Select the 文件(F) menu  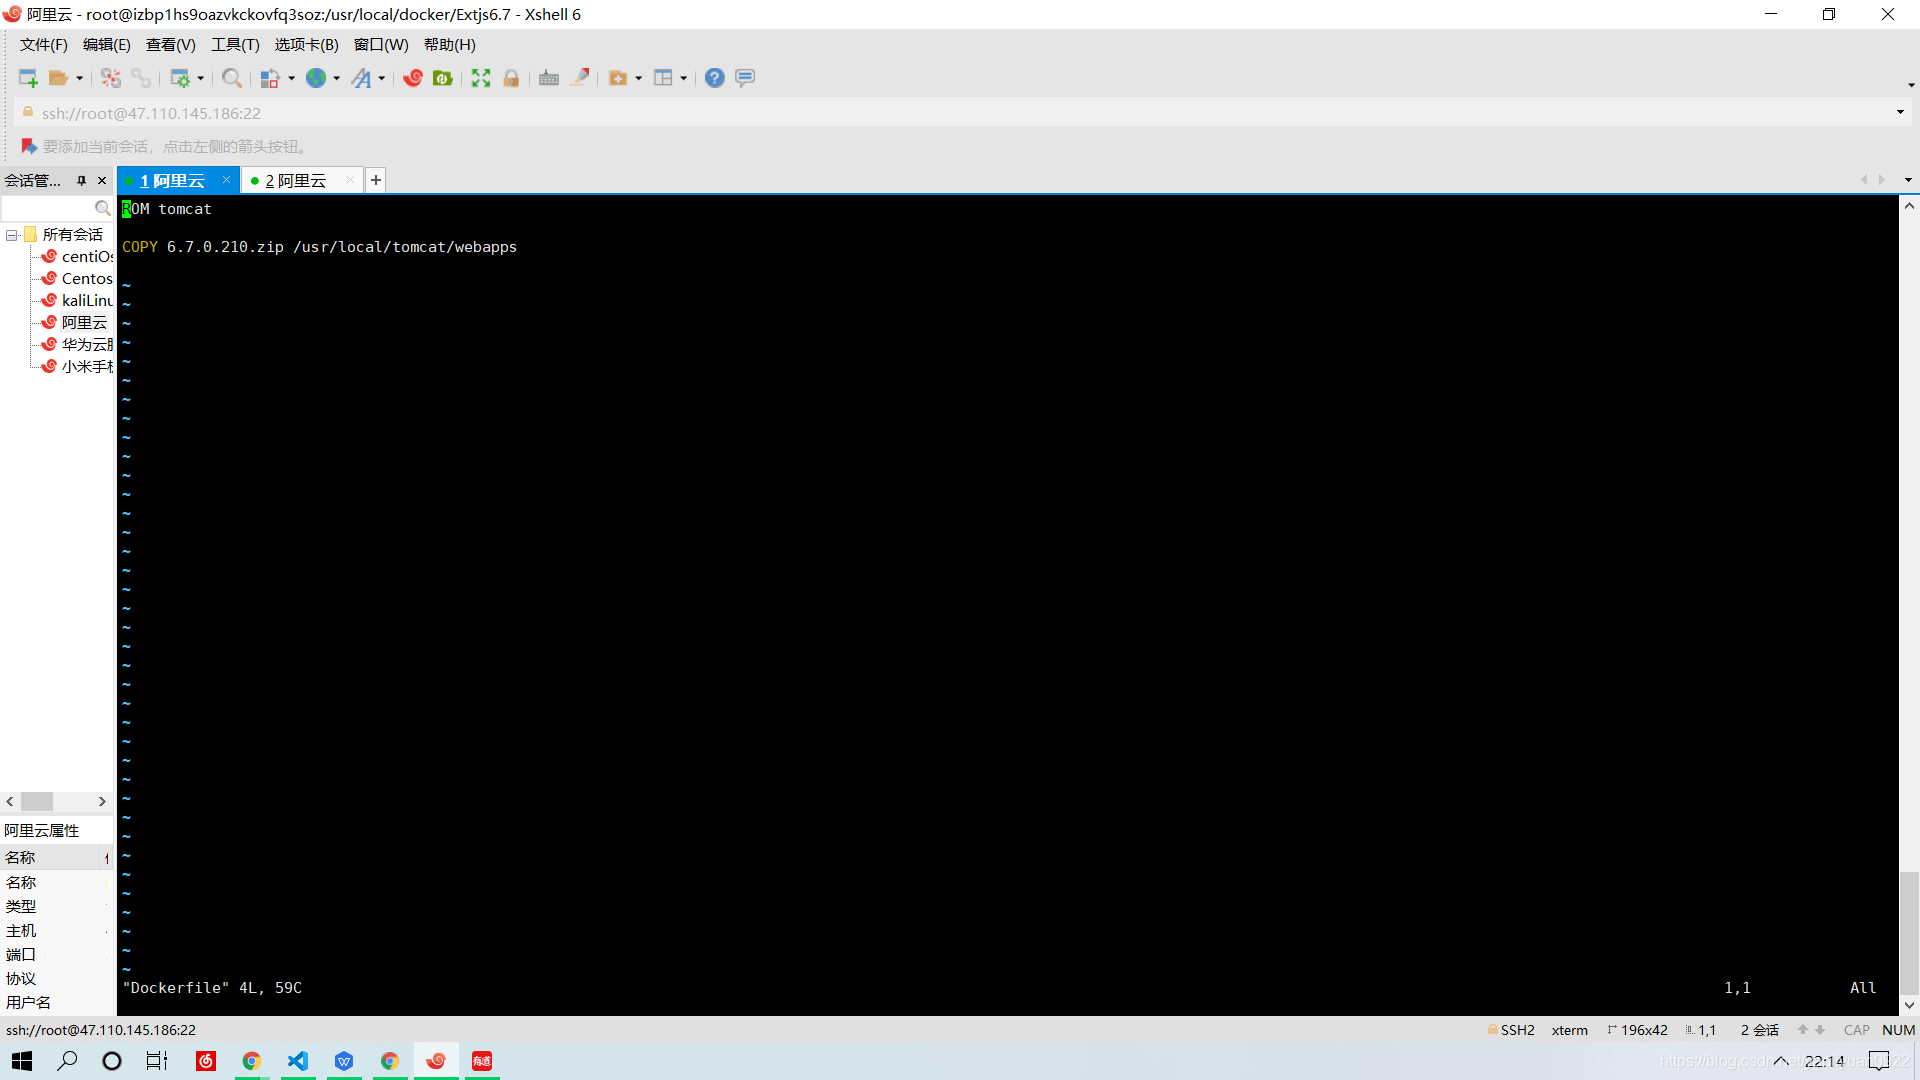click(x=42, y=44)
